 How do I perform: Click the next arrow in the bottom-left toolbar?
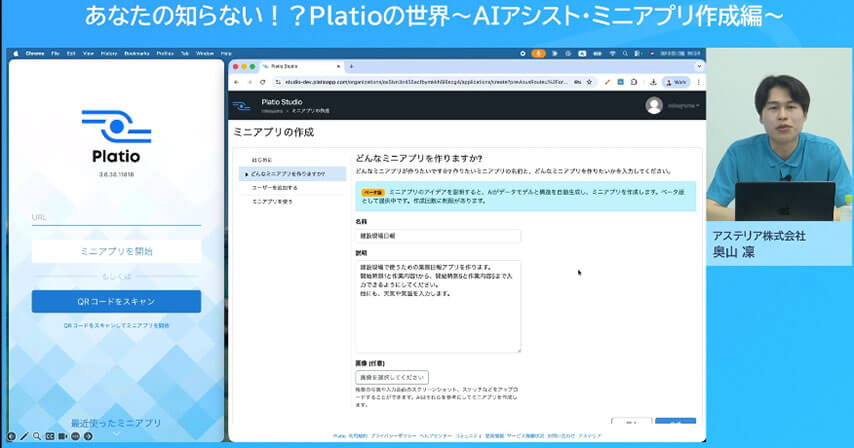[x=88, y=436]
